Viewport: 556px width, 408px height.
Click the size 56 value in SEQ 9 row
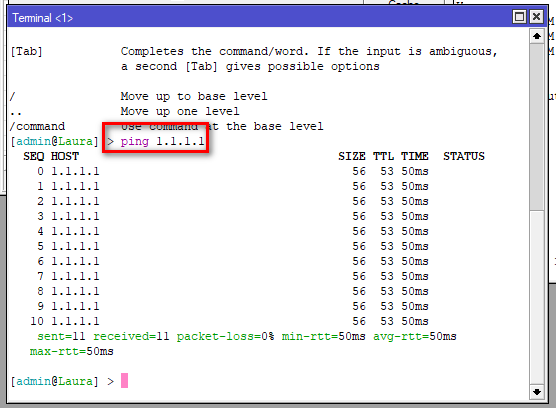tap(359, 306)
